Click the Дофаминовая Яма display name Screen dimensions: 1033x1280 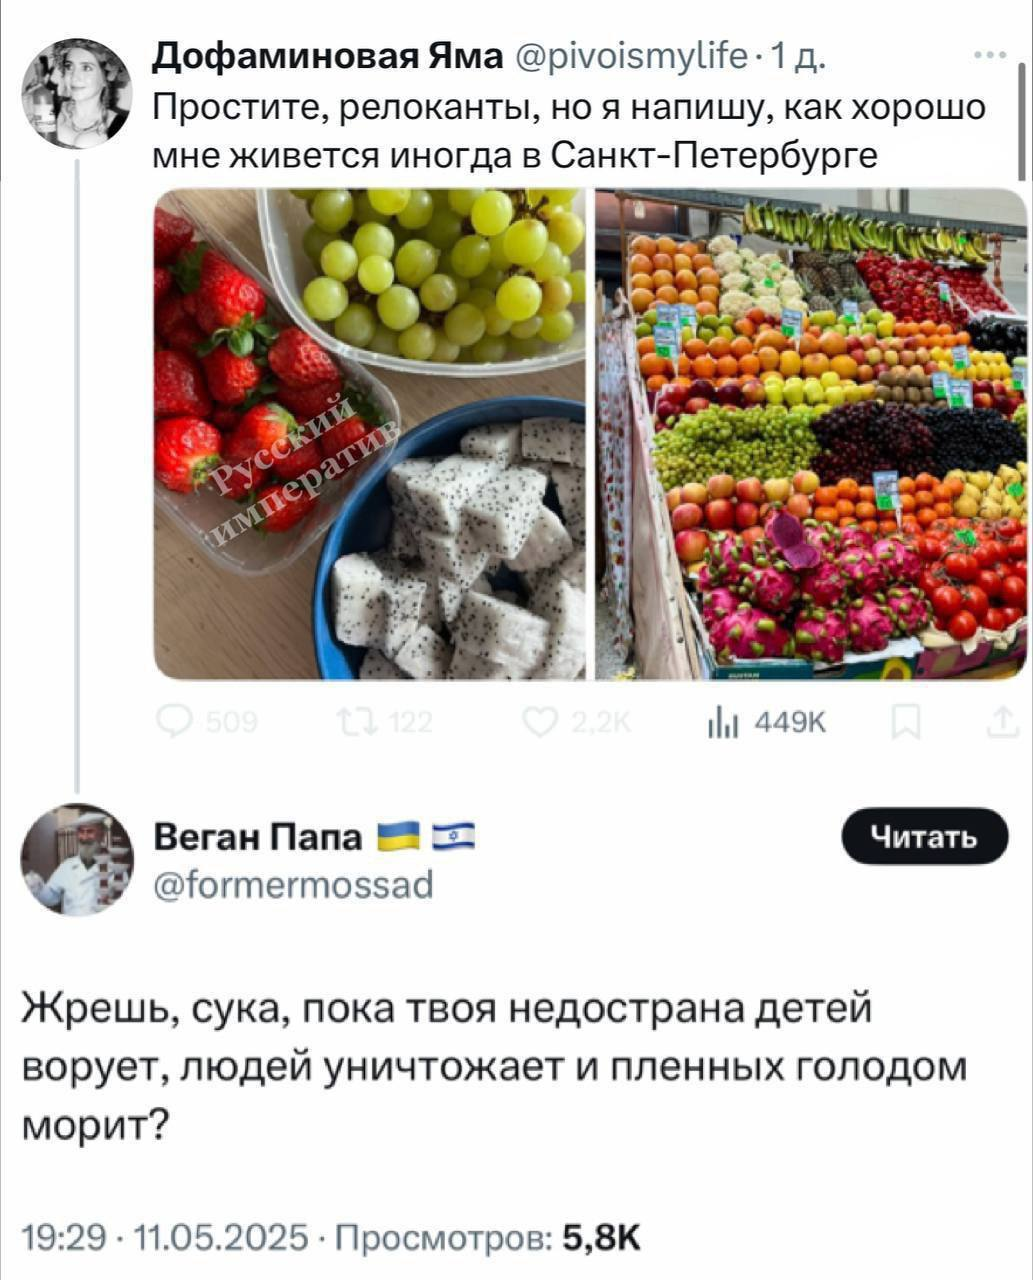tap(328, 58)
